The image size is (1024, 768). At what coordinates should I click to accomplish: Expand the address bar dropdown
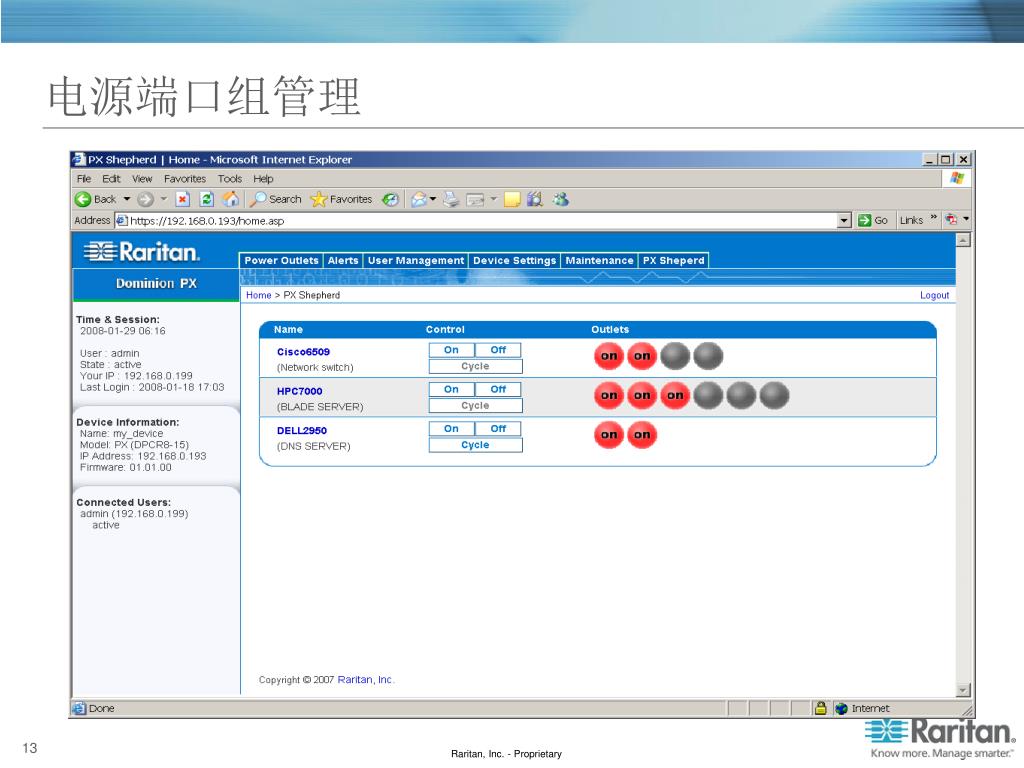tap(844, 221)
